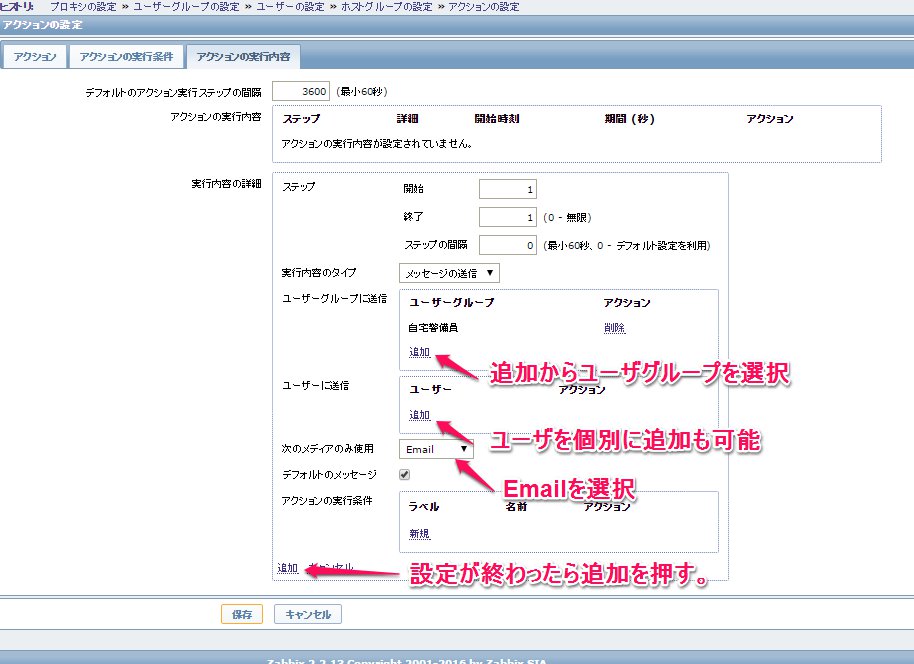The image size is (914, 664).
Task: Click 追加 under the ユーザー list
Action: [x=419, y=415]
